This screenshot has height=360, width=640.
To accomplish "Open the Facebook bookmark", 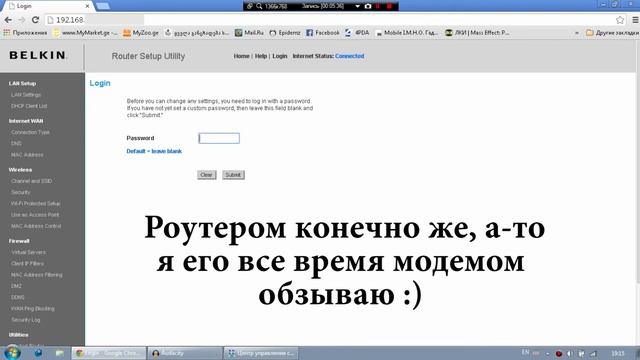I will pyautogui.click(x=323, y=33).
